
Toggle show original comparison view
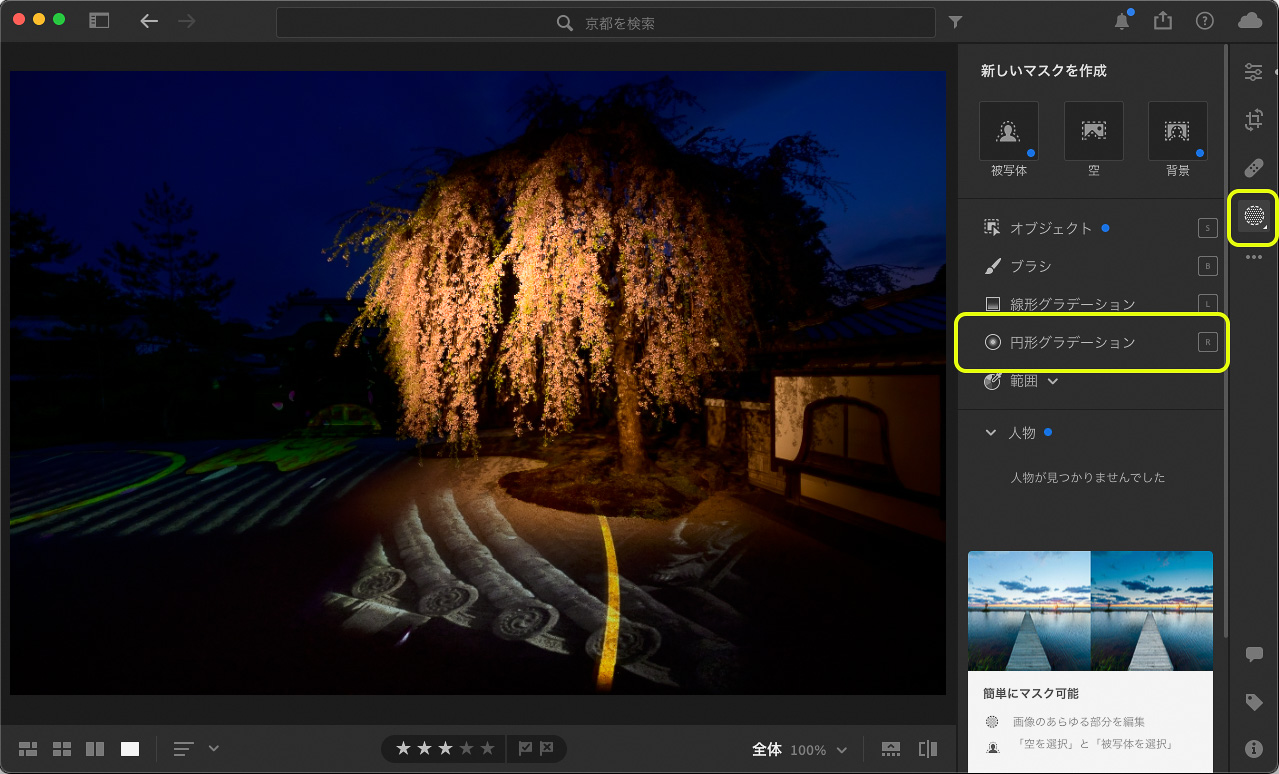[x=928, y=749]
